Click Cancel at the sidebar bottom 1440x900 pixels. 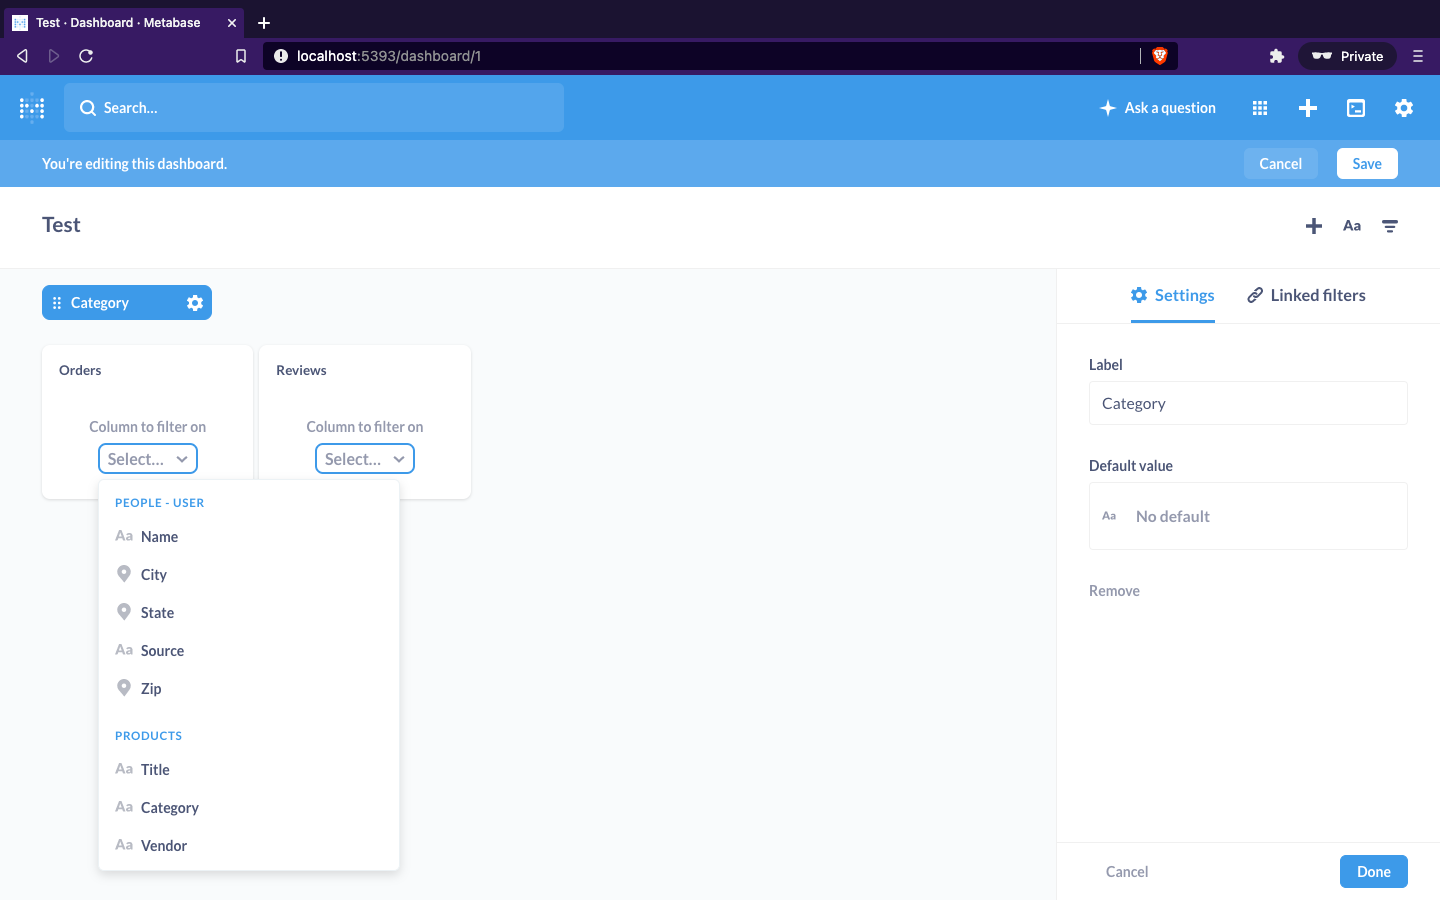point(1127,872)
